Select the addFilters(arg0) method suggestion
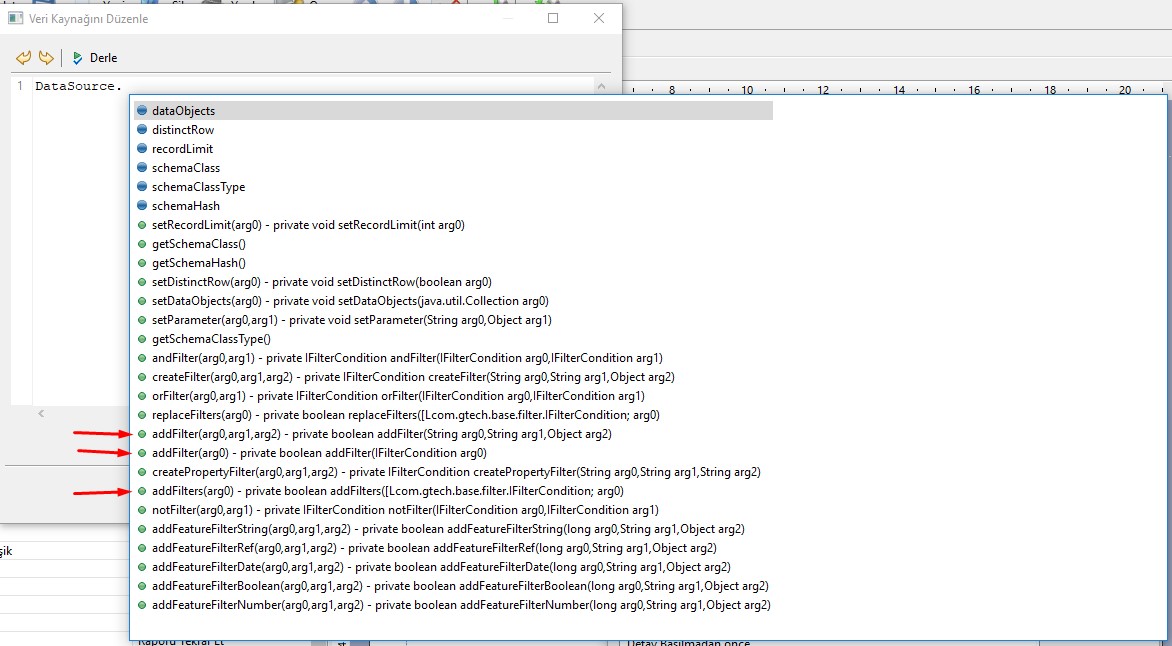Viewport: 1172px width, 646px height. pos(387,491)
